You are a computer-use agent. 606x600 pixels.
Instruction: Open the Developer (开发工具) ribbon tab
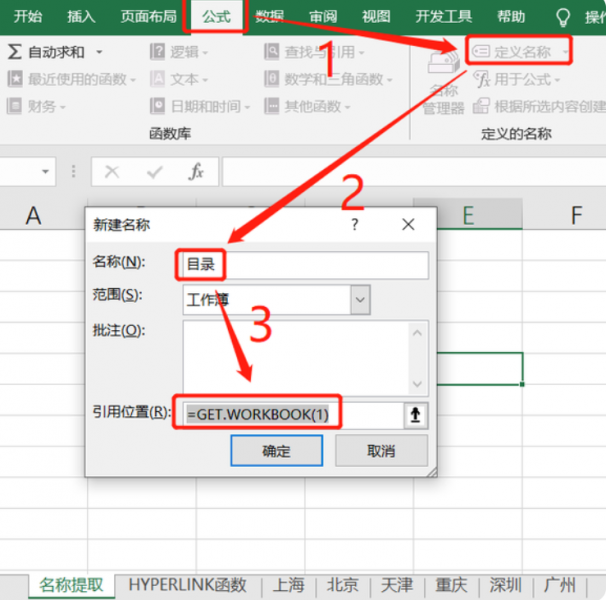(444, 17)
